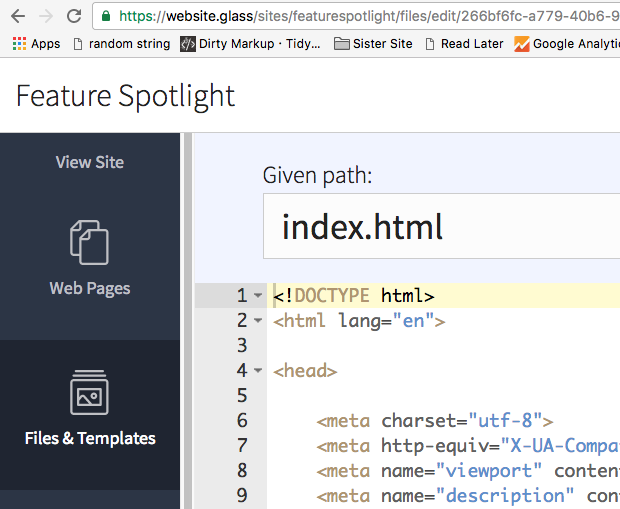Click the head tag on line 4
The height and width of the screenshot is (509, 620).
305,371
